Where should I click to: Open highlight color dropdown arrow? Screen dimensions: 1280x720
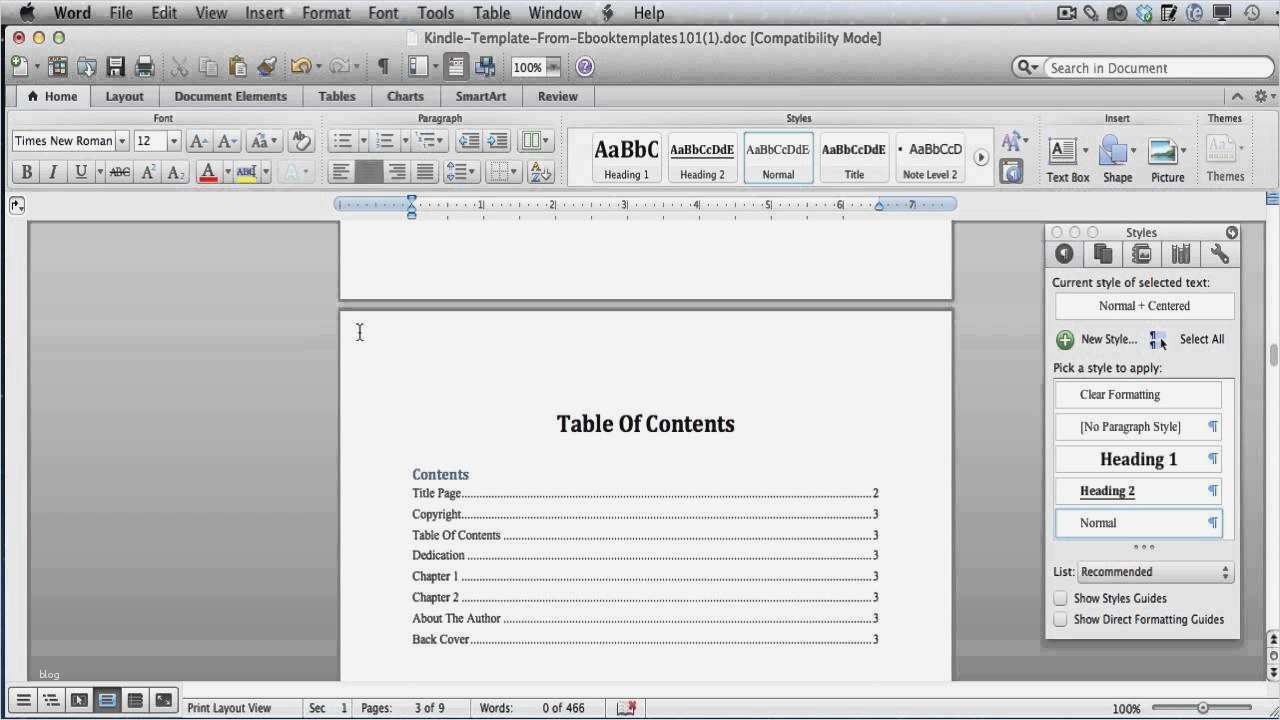click(x=265, y=172)
